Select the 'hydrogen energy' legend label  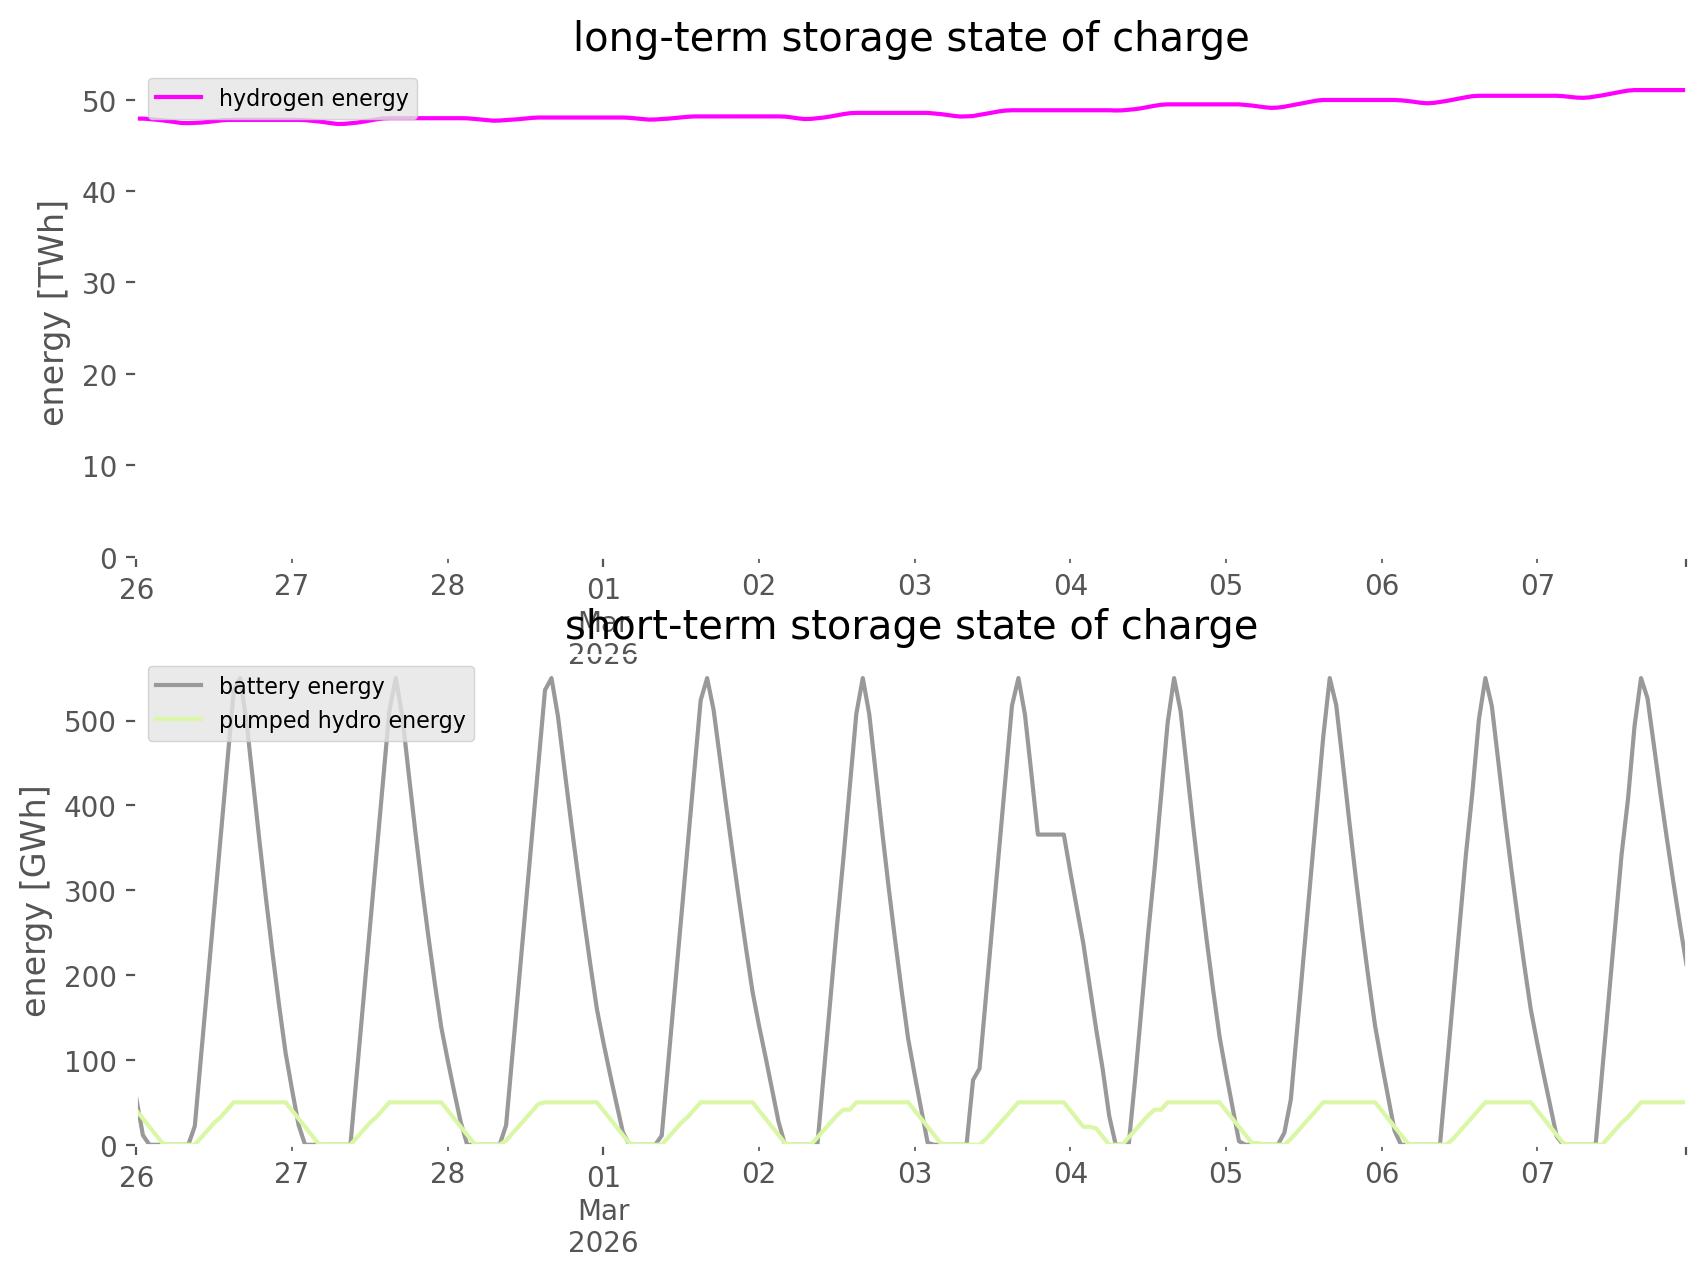pos(313,98)
